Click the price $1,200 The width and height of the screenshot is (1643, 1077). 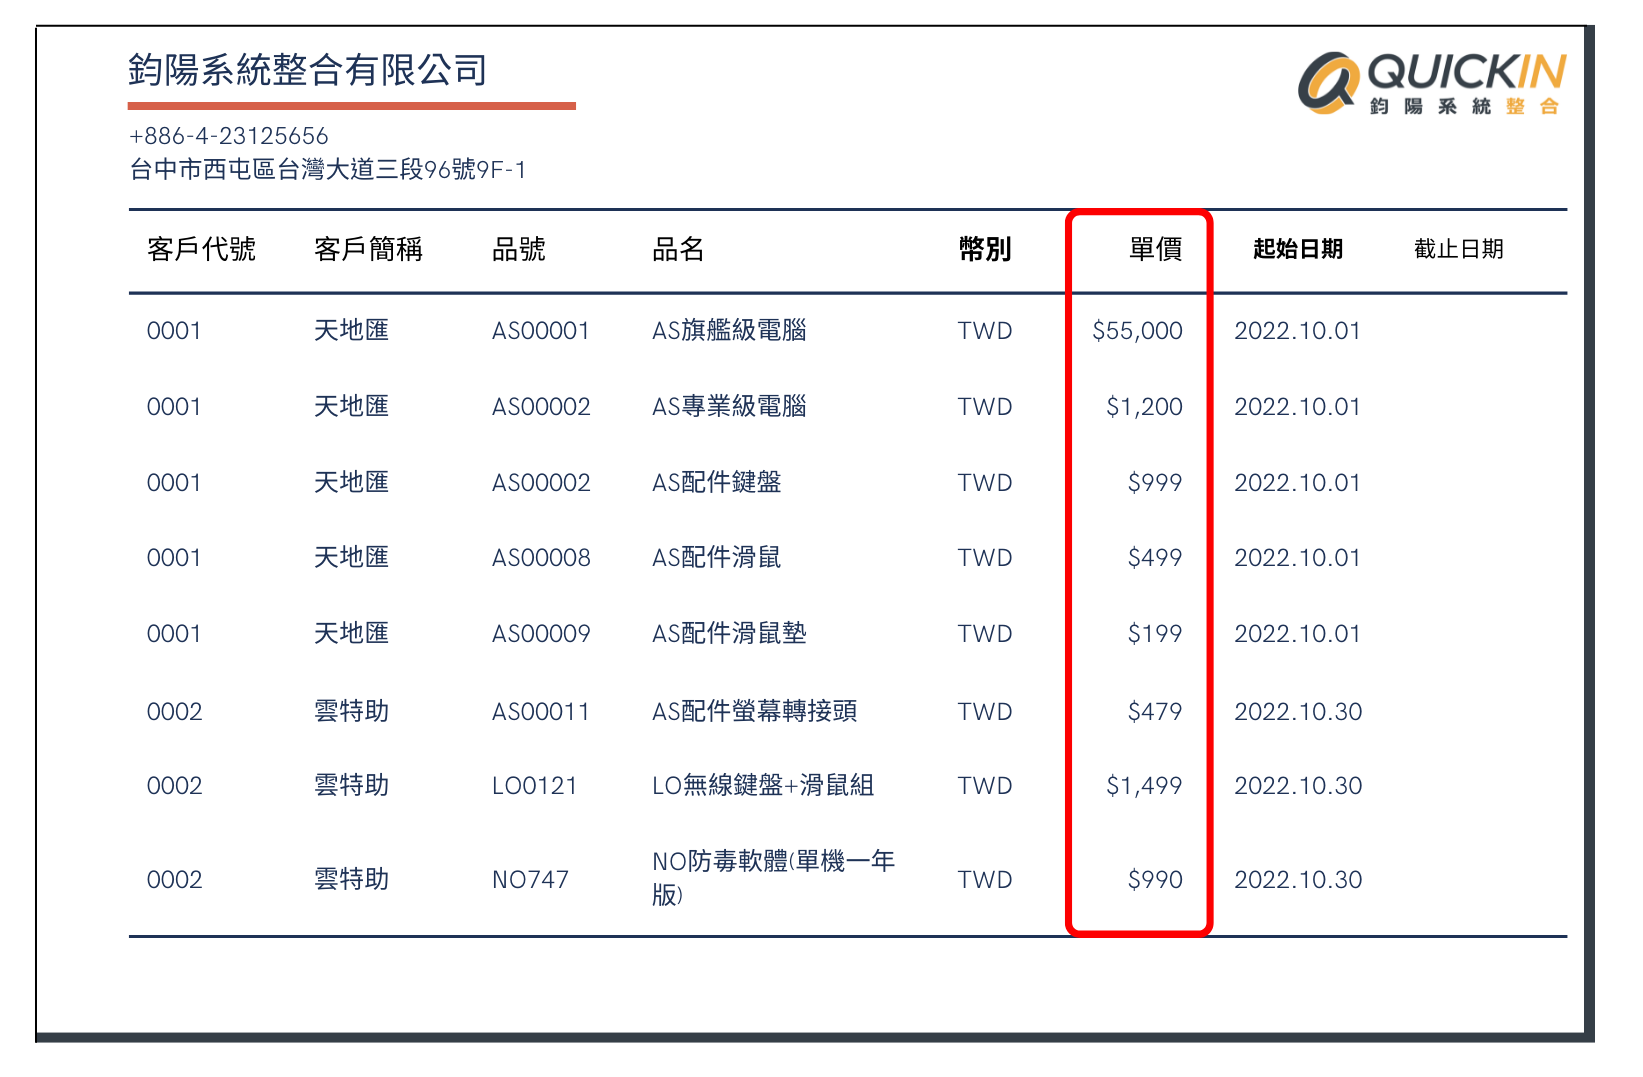[1144, 407]
